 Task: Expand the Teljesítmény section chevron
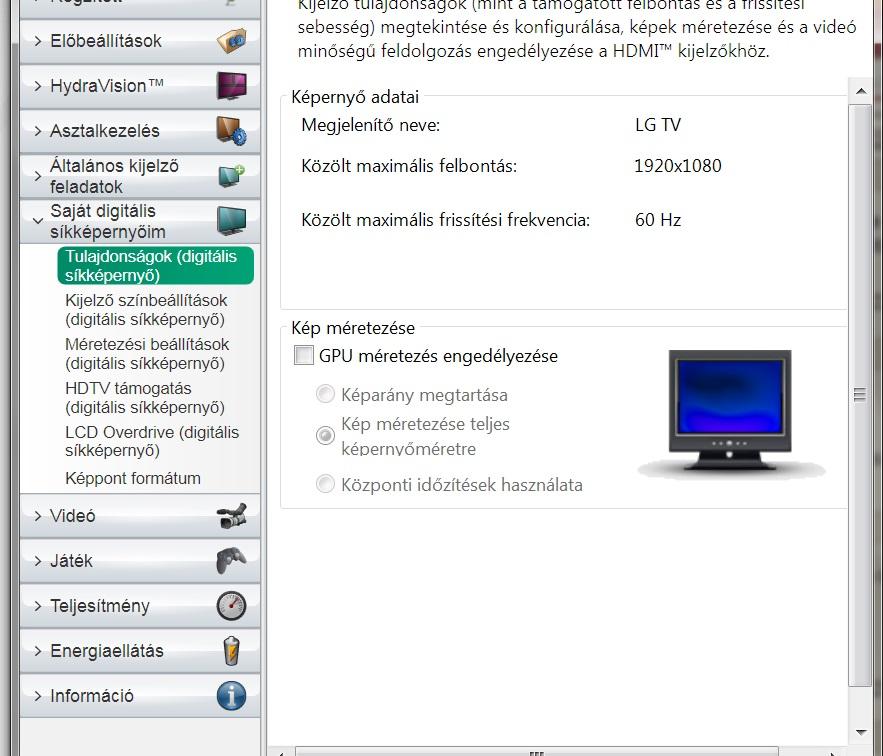point(38,606)
